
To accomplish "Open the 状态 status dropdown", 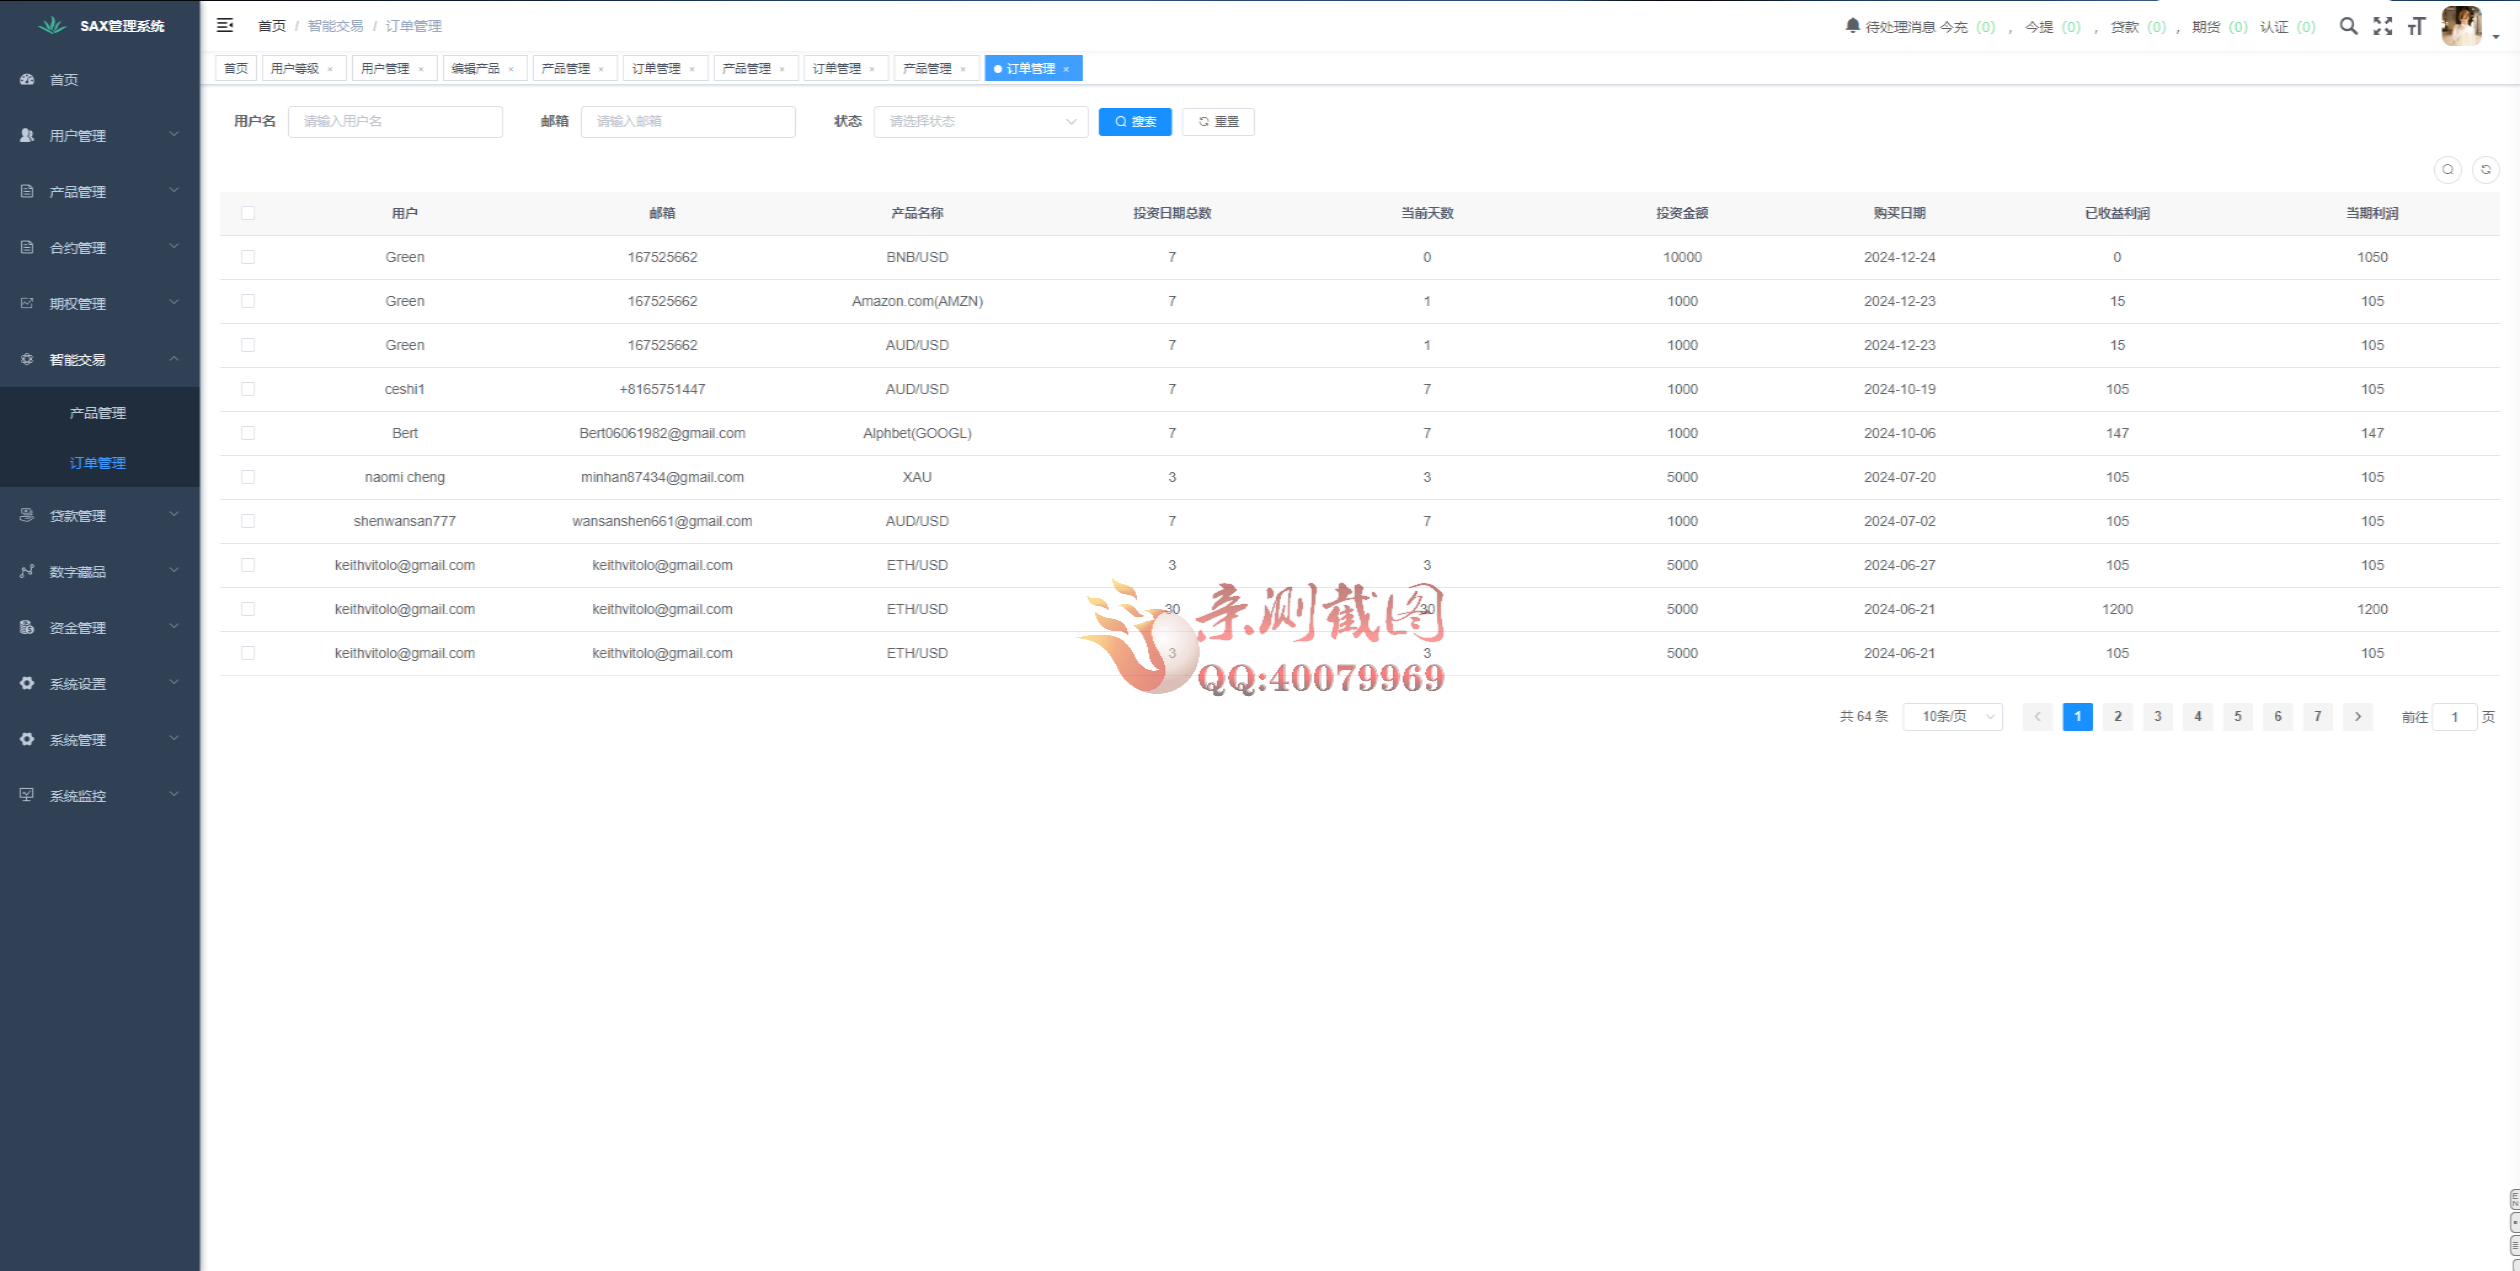I will pyautogui.click(x=980, y=121).
